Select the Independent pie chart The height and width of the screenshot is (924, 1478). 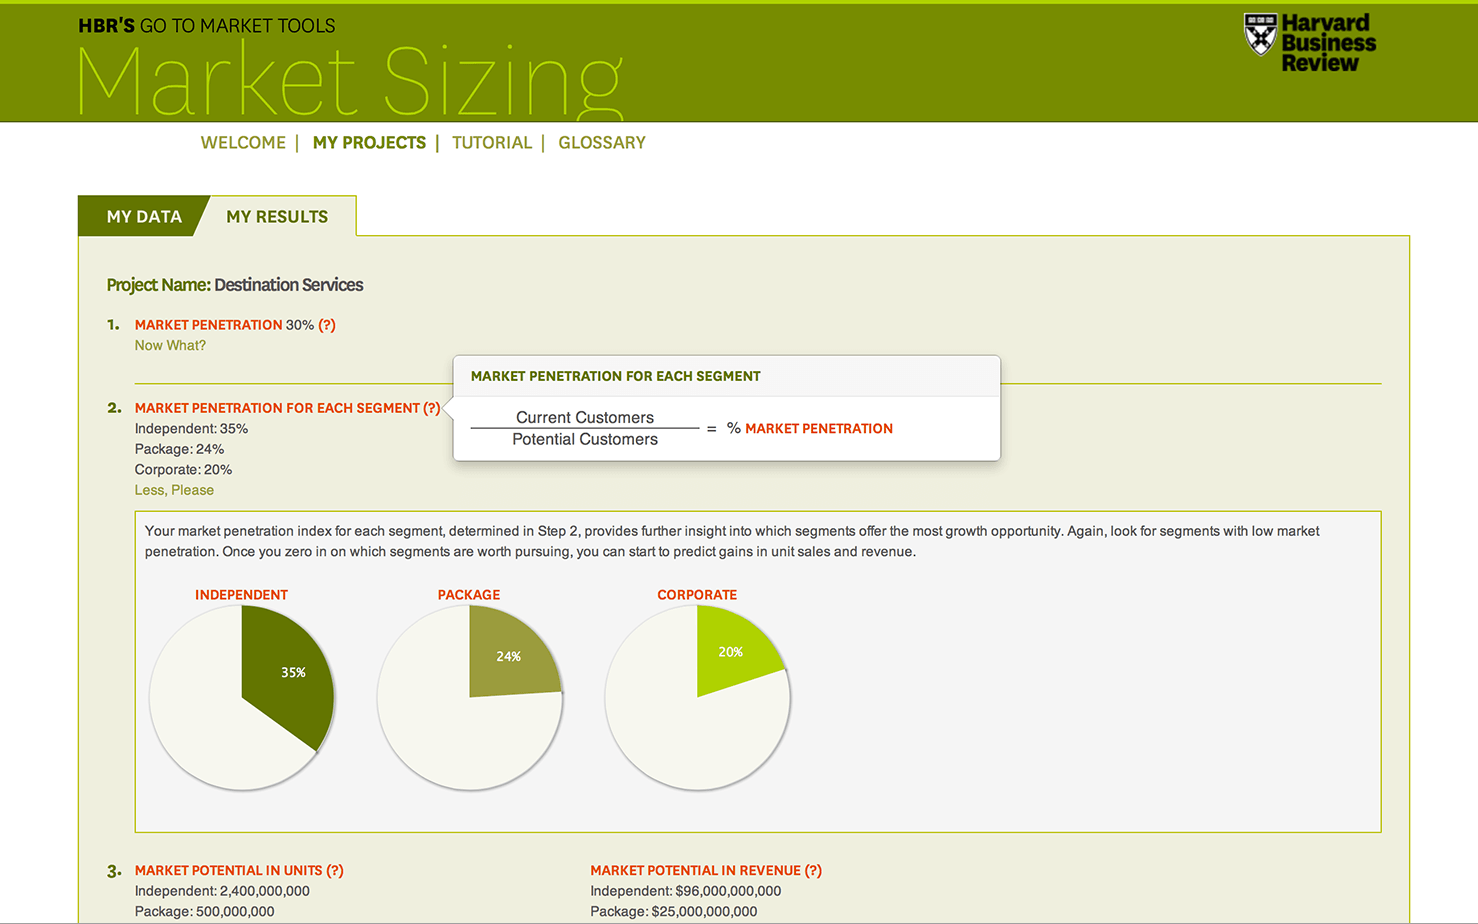241,697
